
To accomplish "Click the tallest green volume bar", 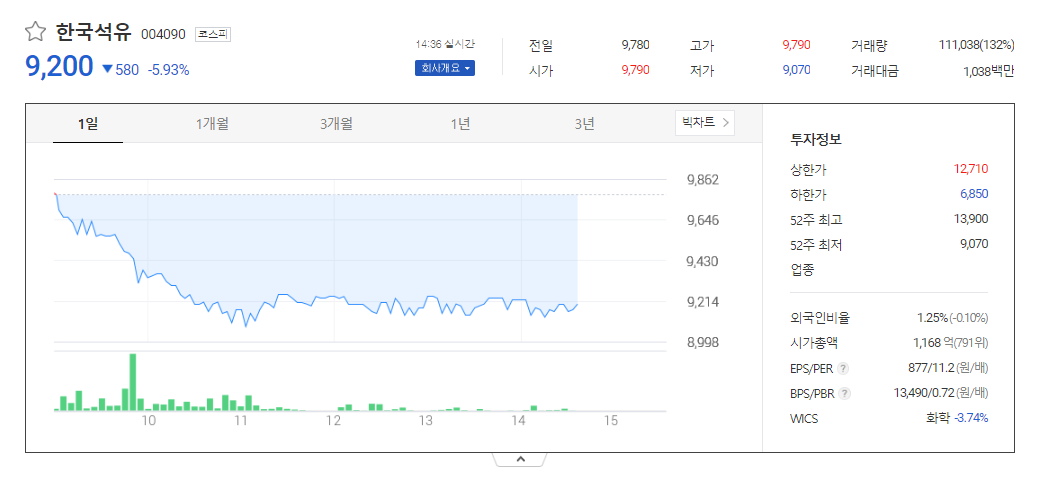I will click(x=132, y=381).
